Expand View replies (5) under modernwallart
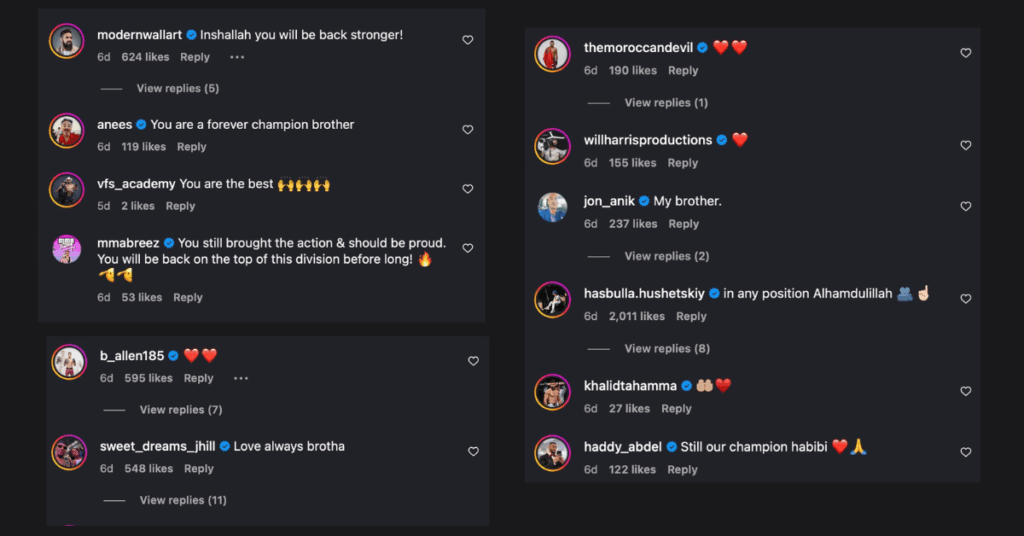Image resolution: width=1024 pixels, height=536 pixels. [x=177, y=89]
